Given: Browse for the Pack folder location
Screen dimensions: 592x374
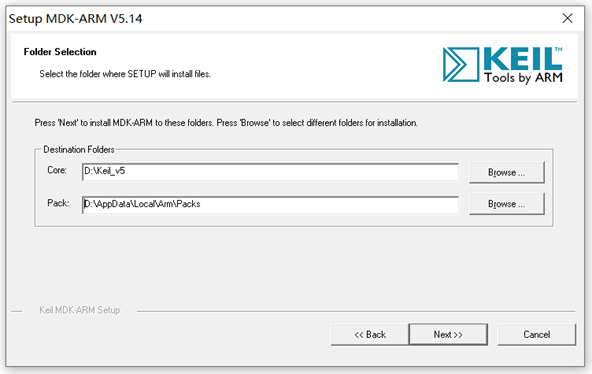Looking at the screenshot, I should 507,204.
